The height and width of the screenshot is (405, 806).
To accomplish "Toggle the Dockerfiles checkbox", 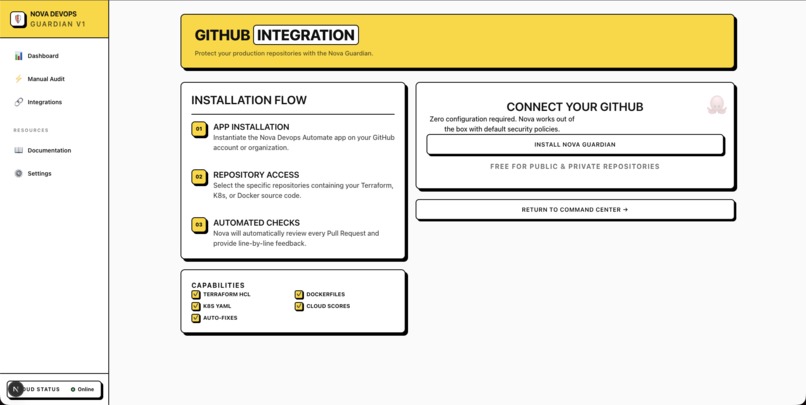I will coord(299,294).
